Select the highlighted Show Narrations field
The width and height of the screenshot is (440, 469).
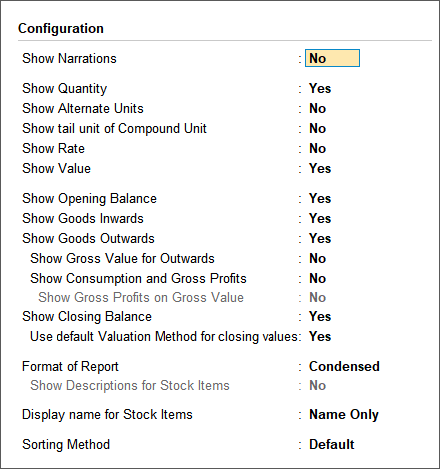point(332,58)
